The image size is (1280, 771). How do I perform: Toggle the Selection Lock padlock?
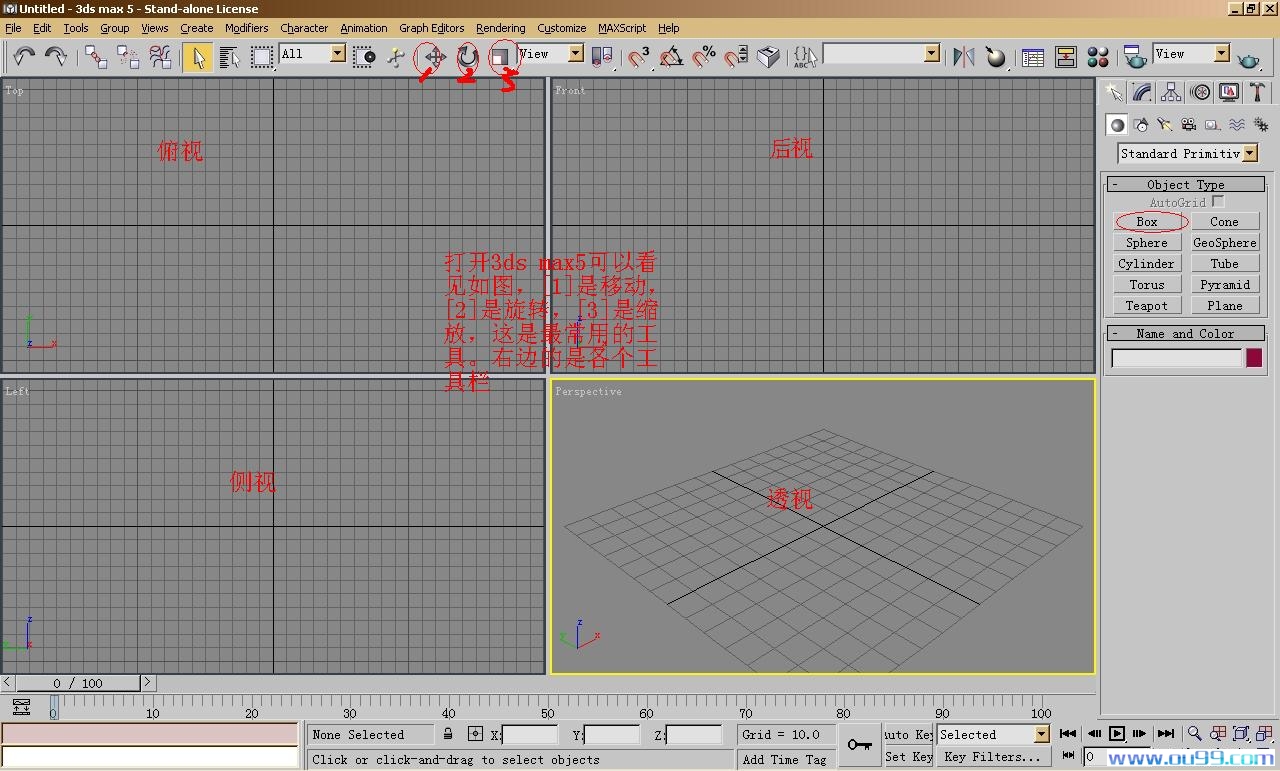pos(448,734)
